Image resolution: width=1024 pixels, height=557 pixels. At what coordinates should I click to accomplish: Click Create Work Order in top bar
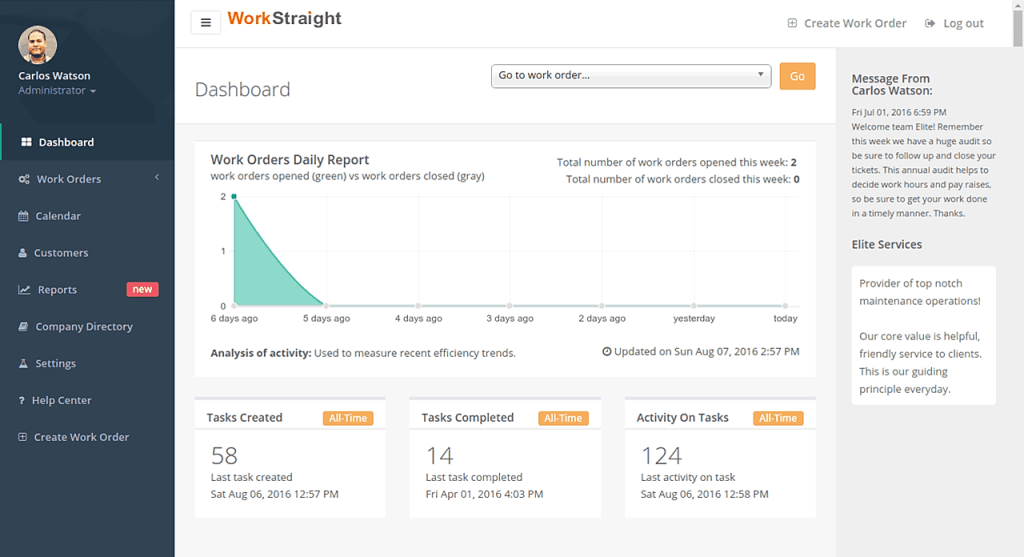pos(846,23)
